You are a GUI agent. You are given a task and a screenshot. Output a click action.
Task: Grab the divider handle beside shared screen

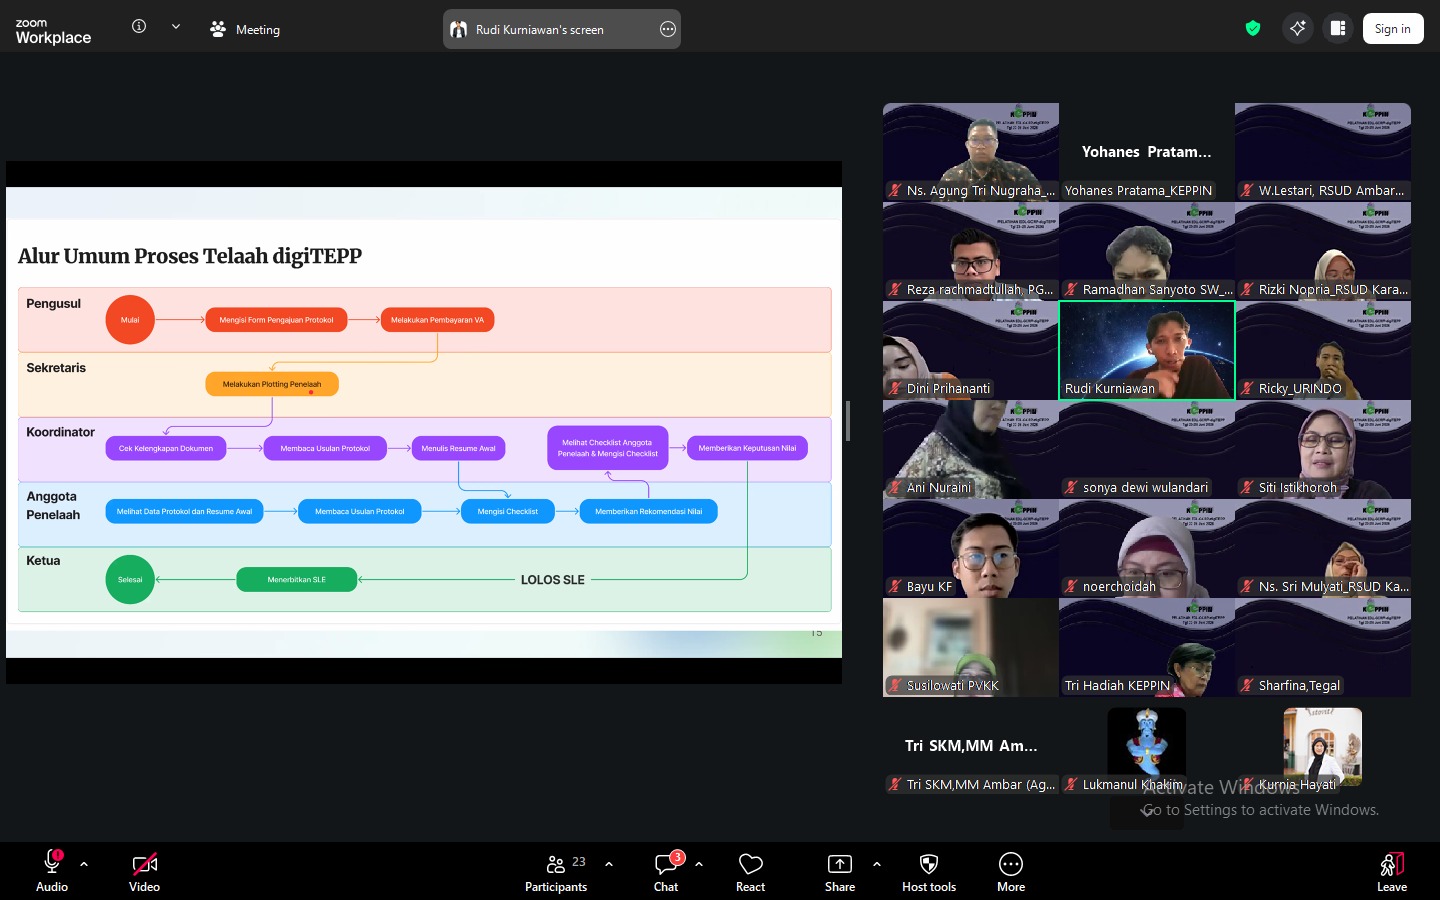pyautogui.click(x=848, y=421)
